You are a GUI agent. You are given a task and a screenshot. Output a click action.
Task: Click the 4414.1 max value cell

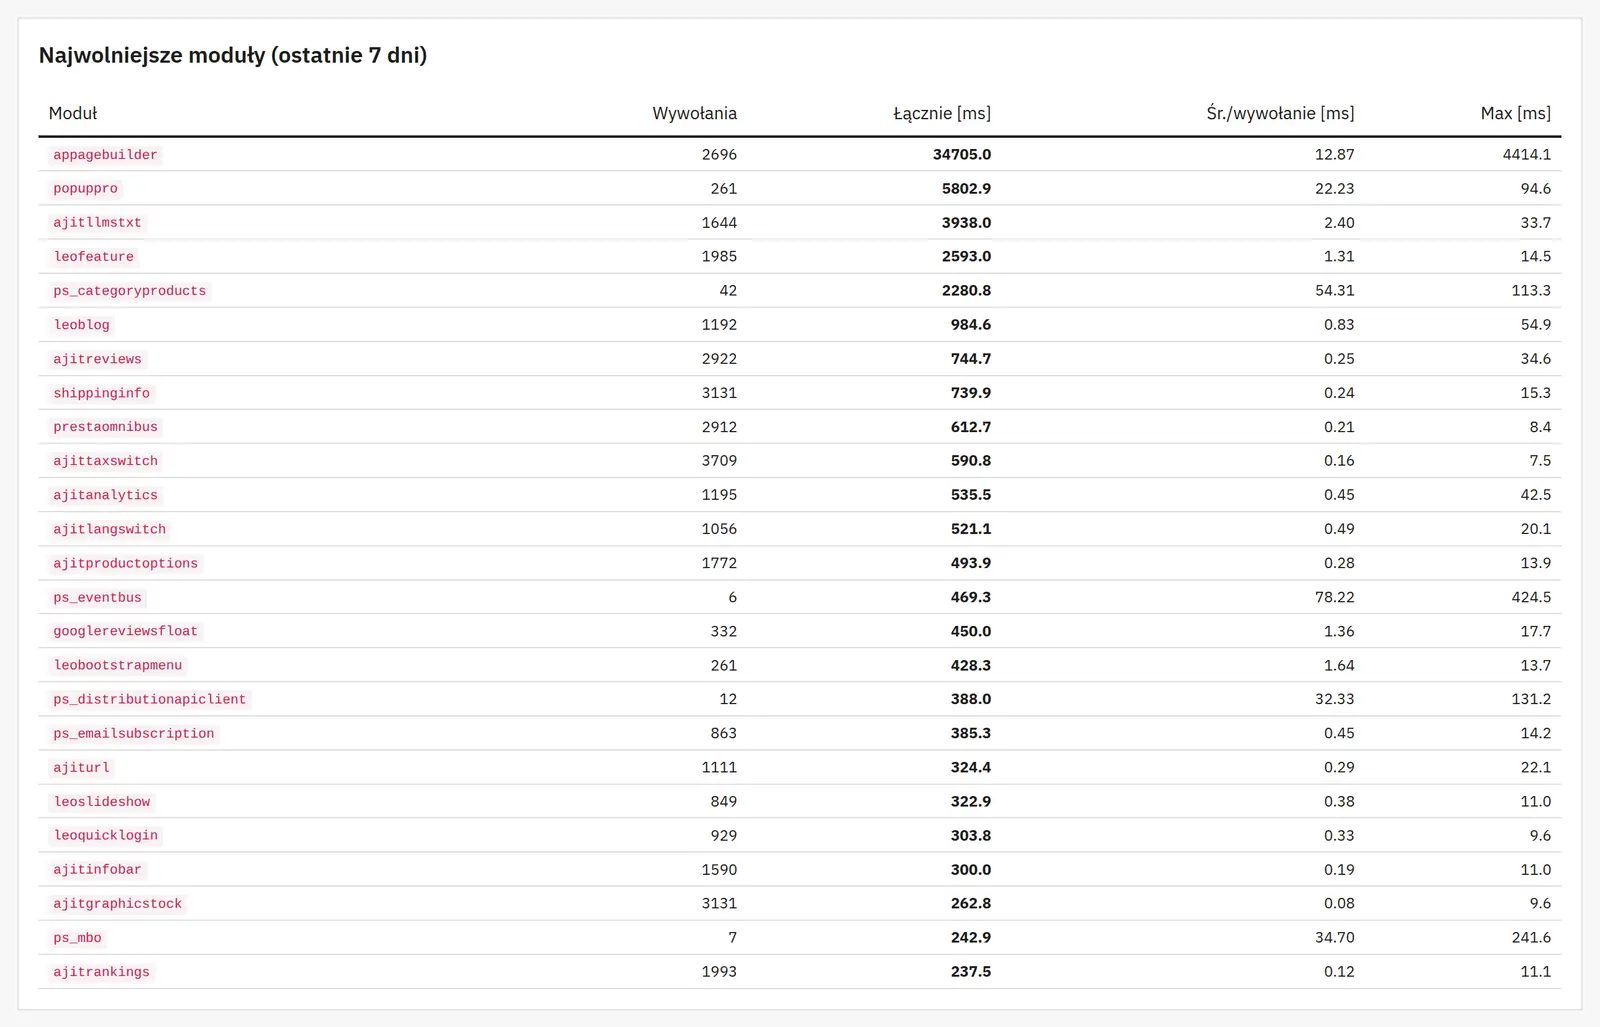[x=1526, y=155]
